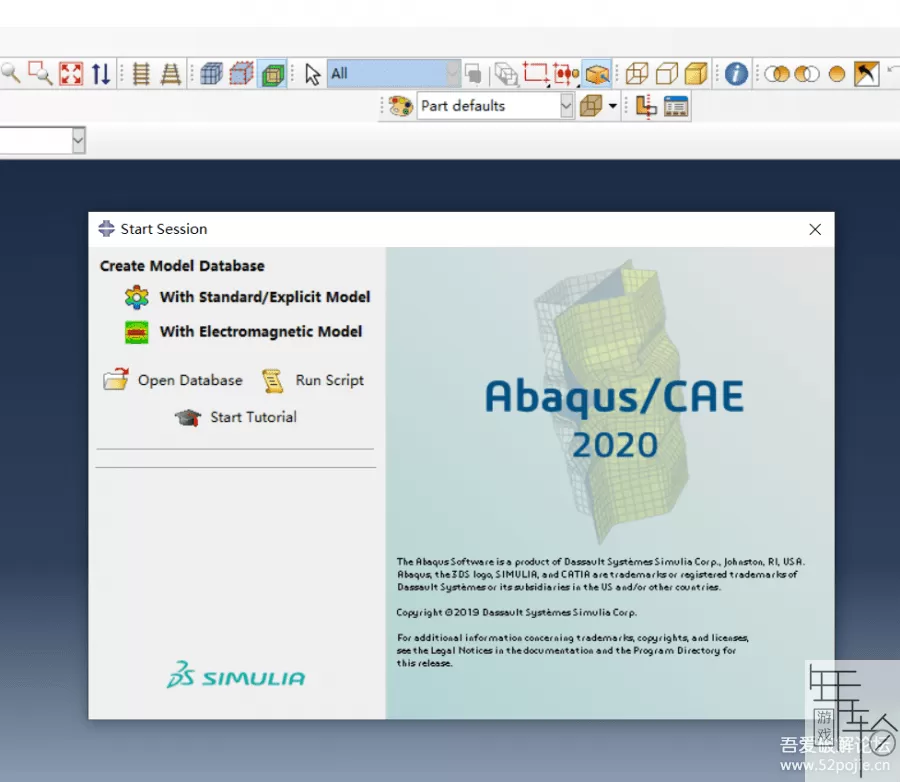
Task: Select the Box Zoom tool
Action: (x=40, y=73)
